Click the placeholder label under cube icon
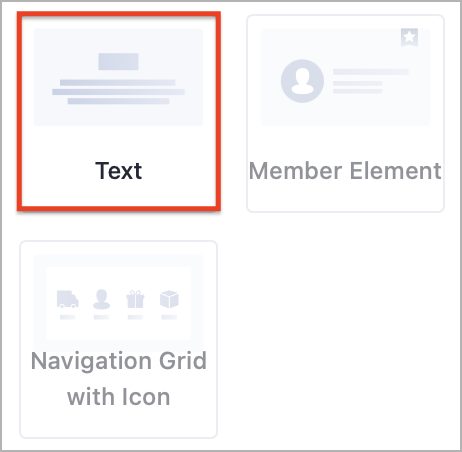The image size is (462, 452). pos(169,317)
